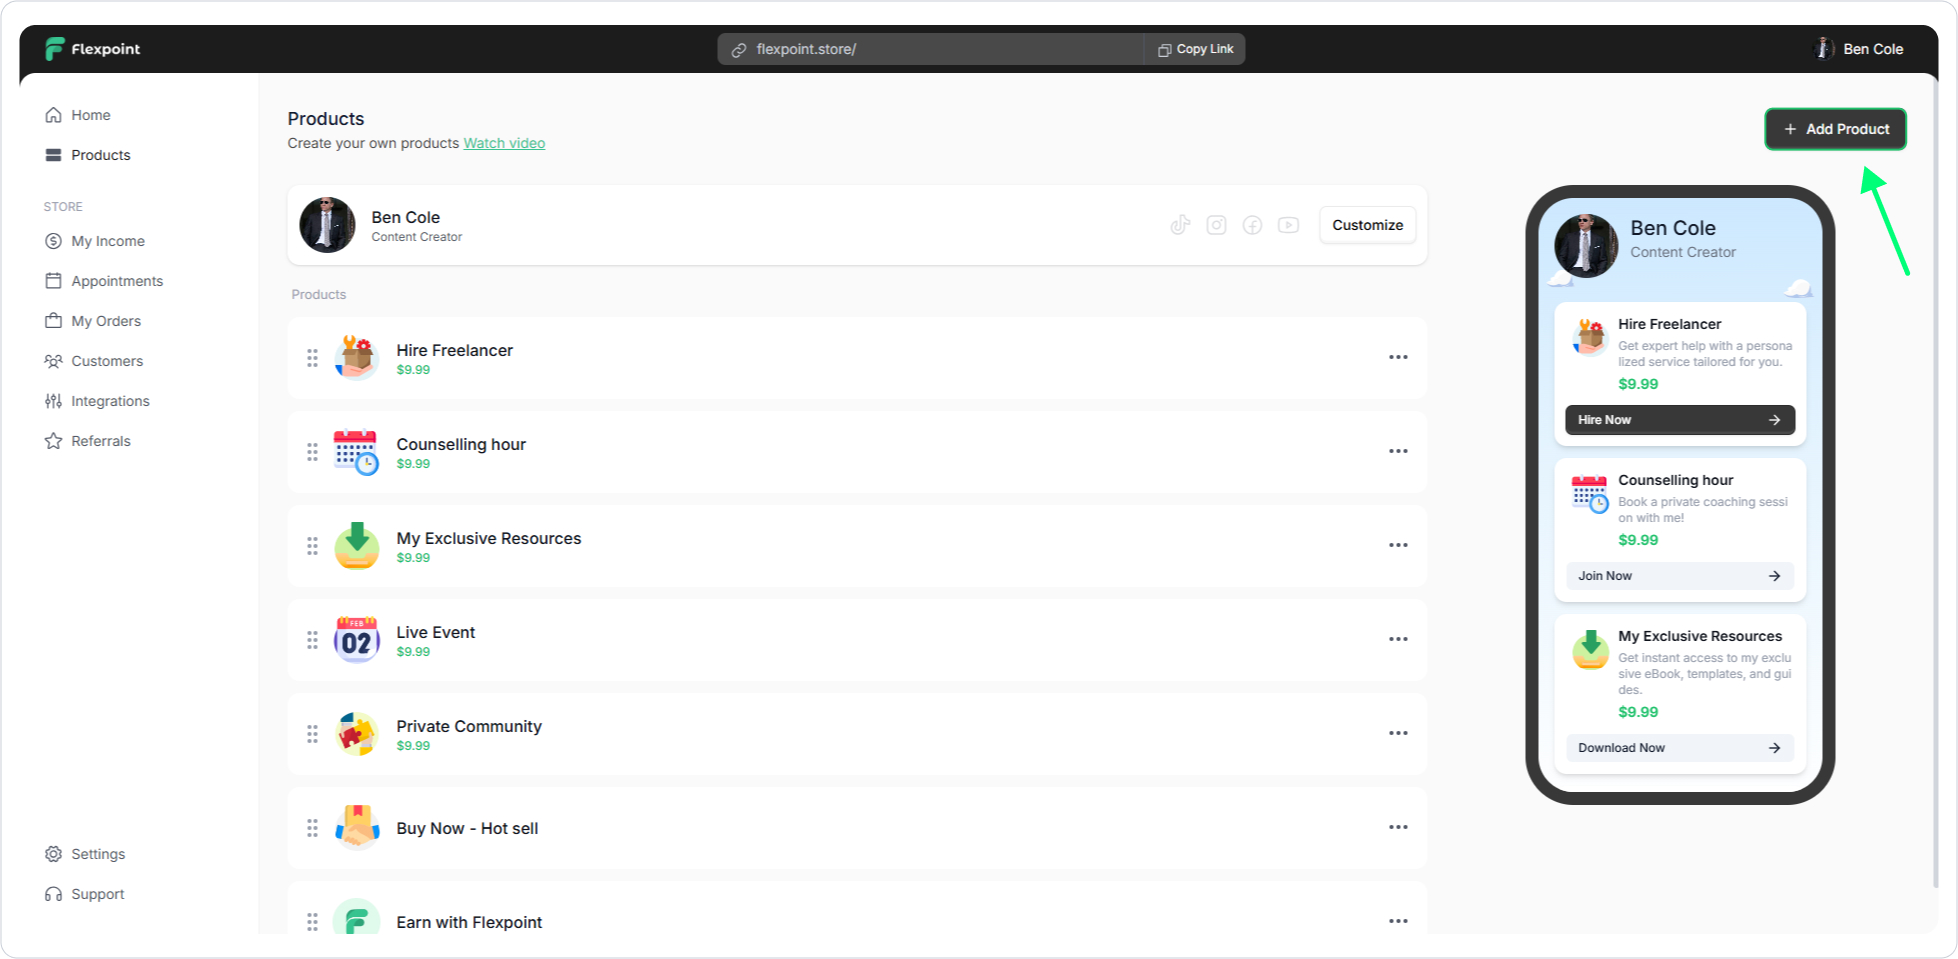
Task: Click the YouTube social icon
Action: (1288, 225)
